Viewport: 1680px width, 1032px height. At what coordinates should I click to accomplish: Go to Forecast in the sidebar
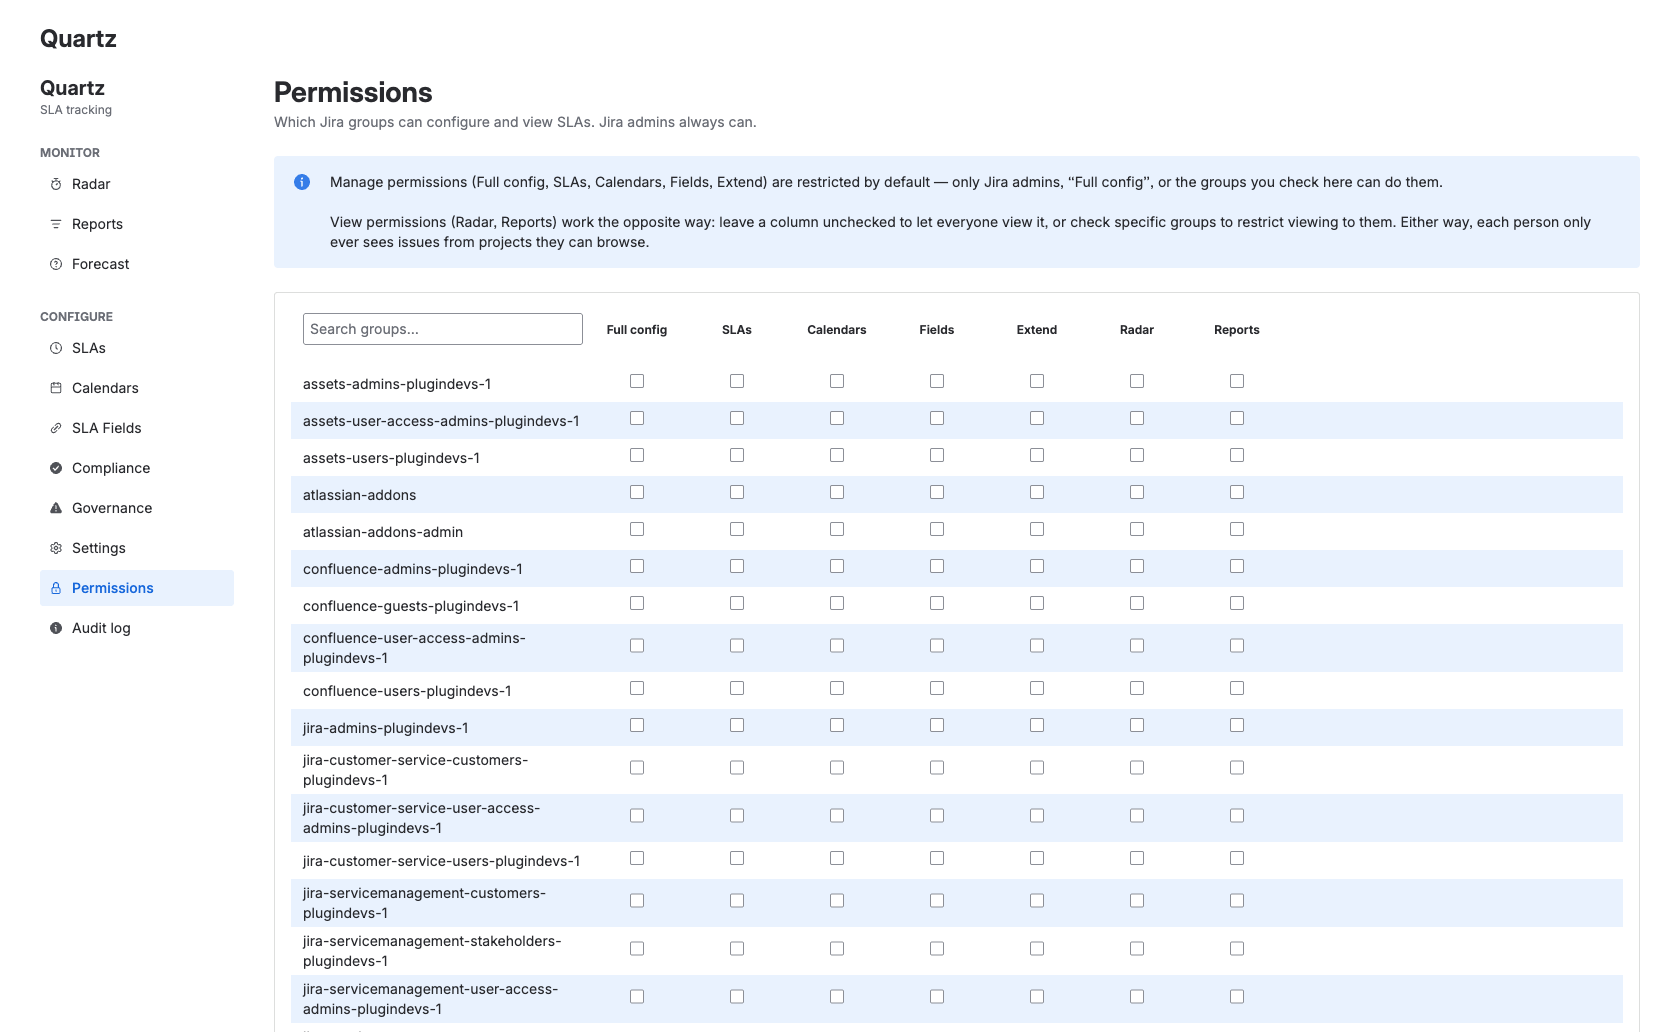(137, 264)
